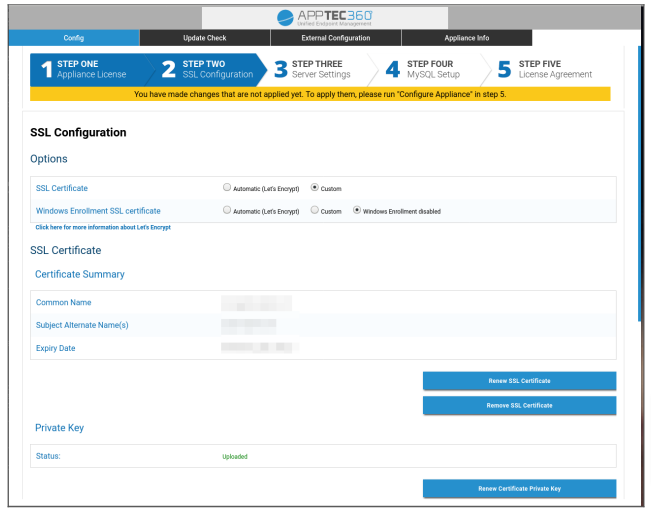Open the Config tab
Image resolution: width=651 pixels, height=511 pixels.
[x=74, y=38]
